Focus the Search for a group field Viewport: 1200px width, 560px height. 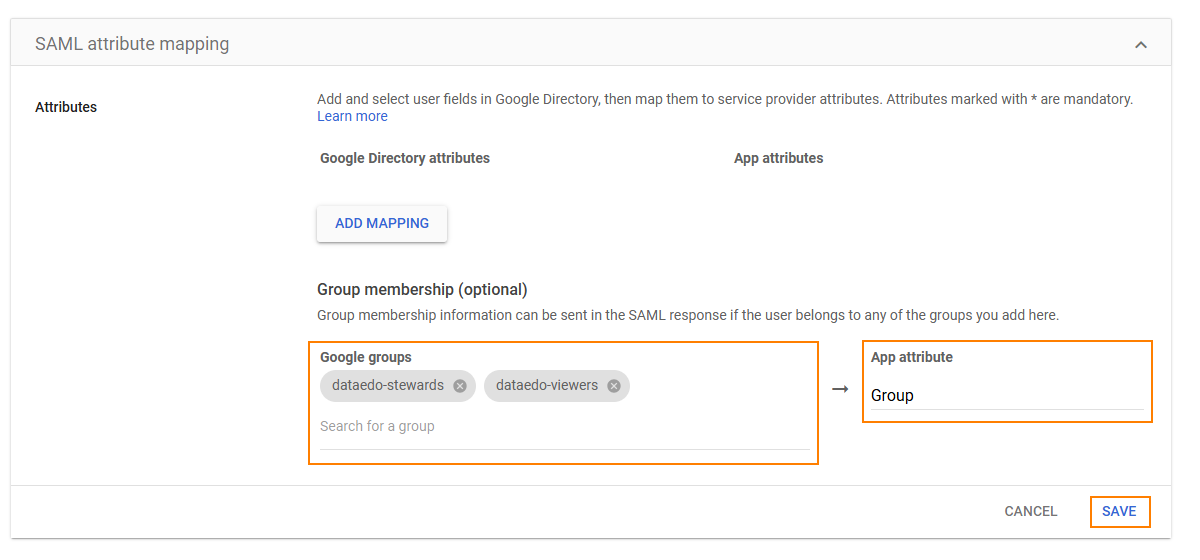[565, 427]
